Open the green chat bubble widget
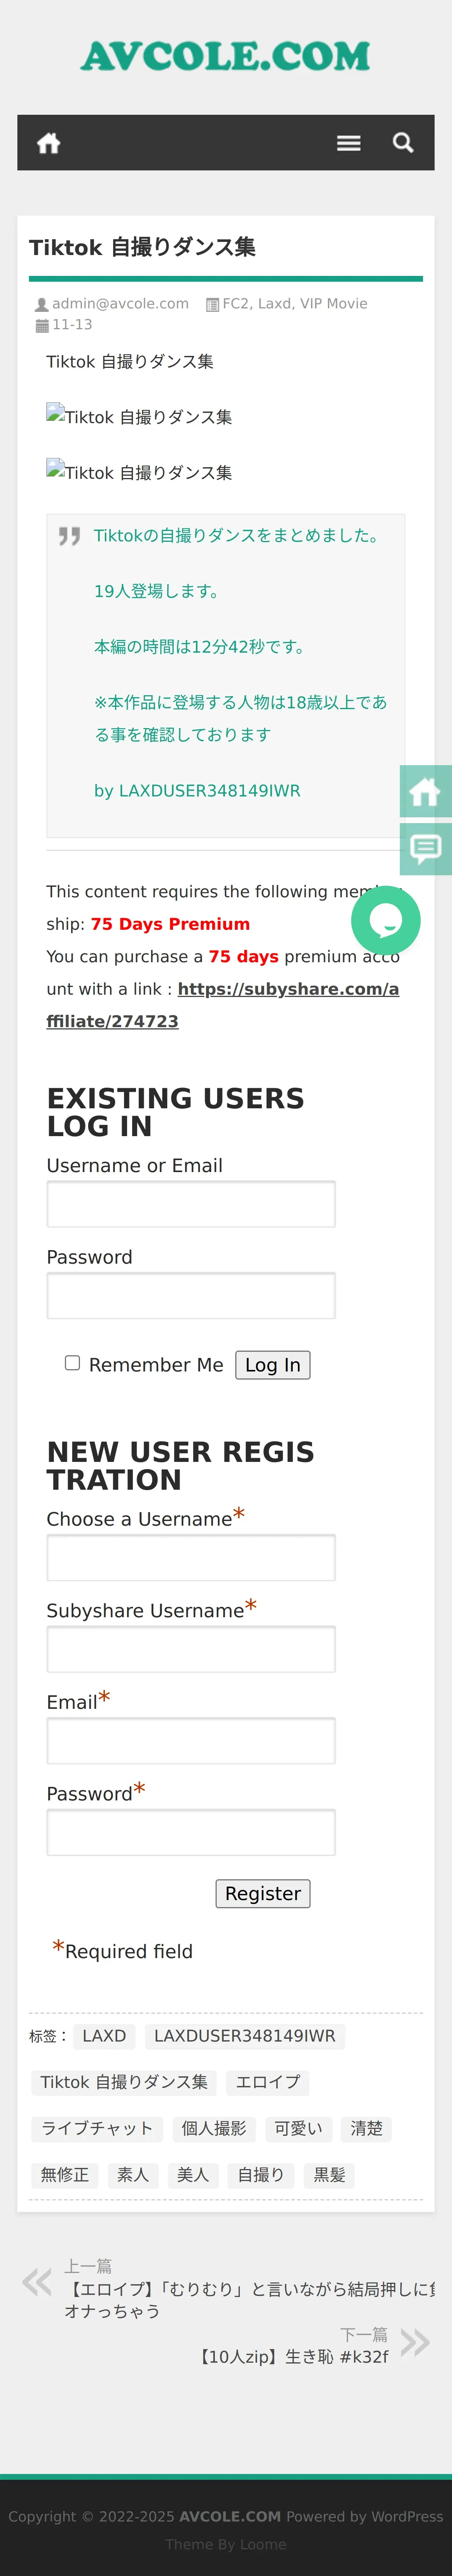This screenshot has height=2576, width=452. click(x=386, y=920)
